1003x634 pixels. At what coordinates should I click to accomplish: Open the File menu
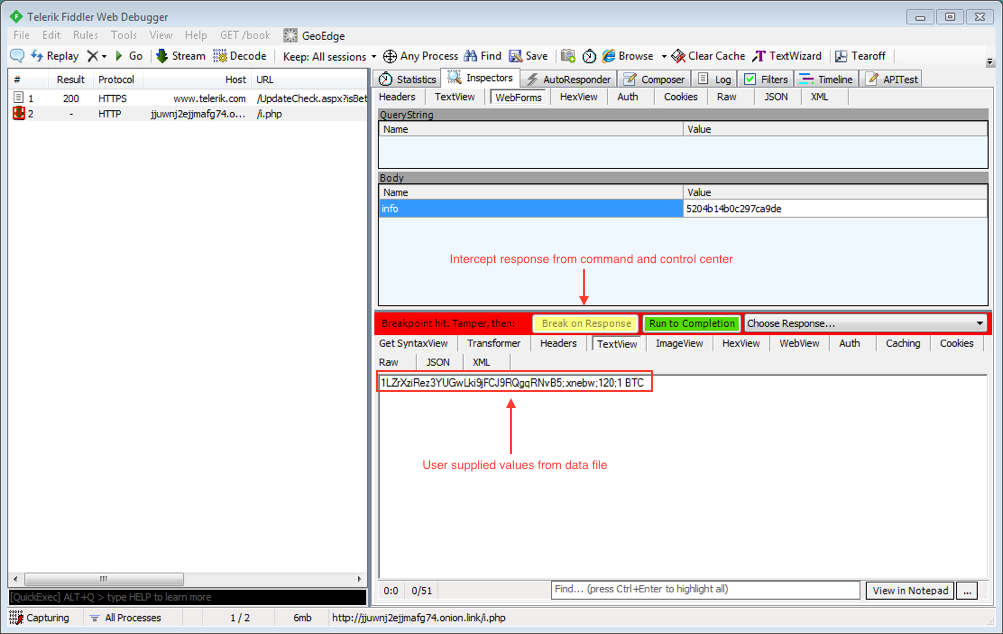(x=21, y=35)
